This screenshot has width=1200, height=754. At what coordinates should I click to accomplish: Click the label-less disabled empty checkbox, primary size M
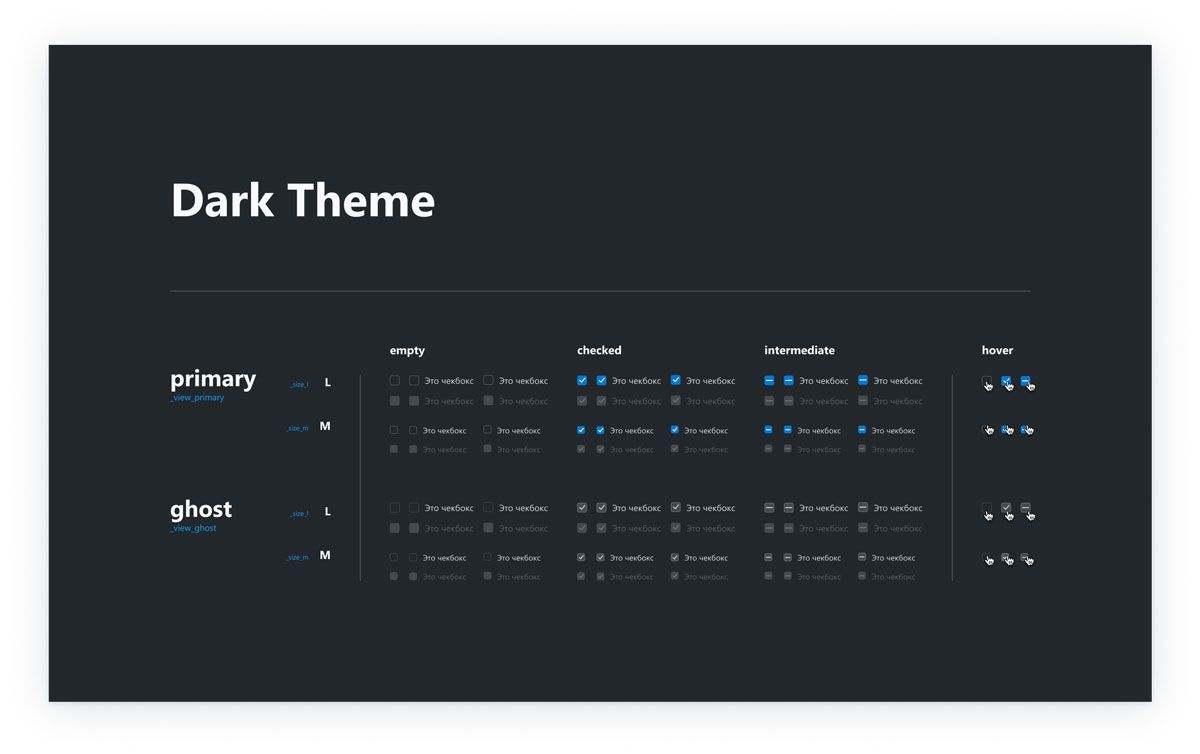(394, 449)
